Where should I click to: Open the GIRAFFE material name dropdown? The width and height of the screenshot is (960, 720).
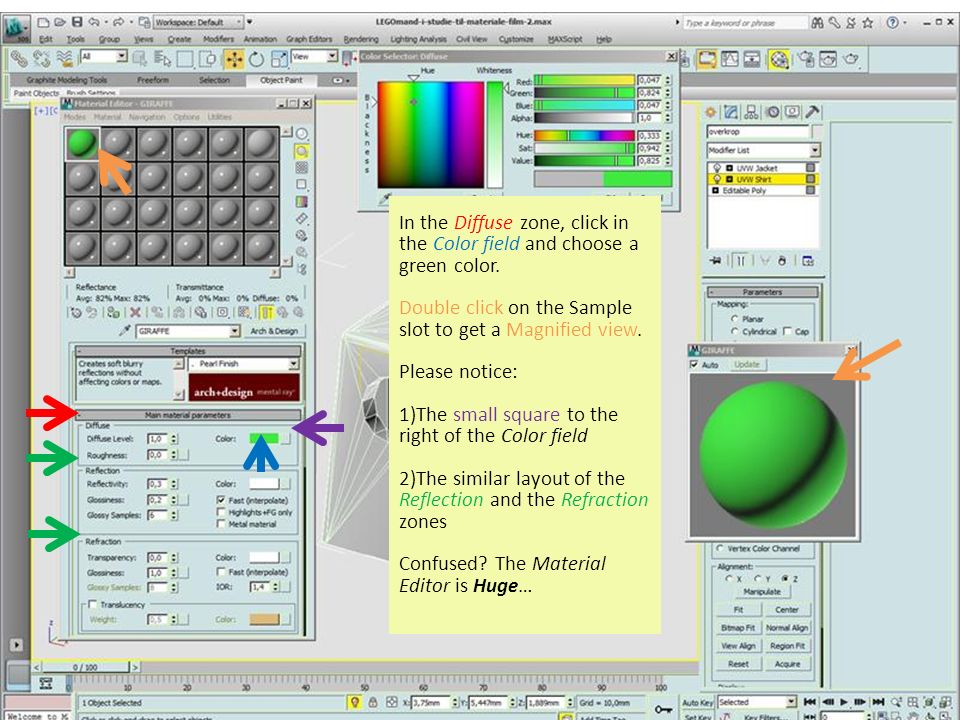(188, 331)
